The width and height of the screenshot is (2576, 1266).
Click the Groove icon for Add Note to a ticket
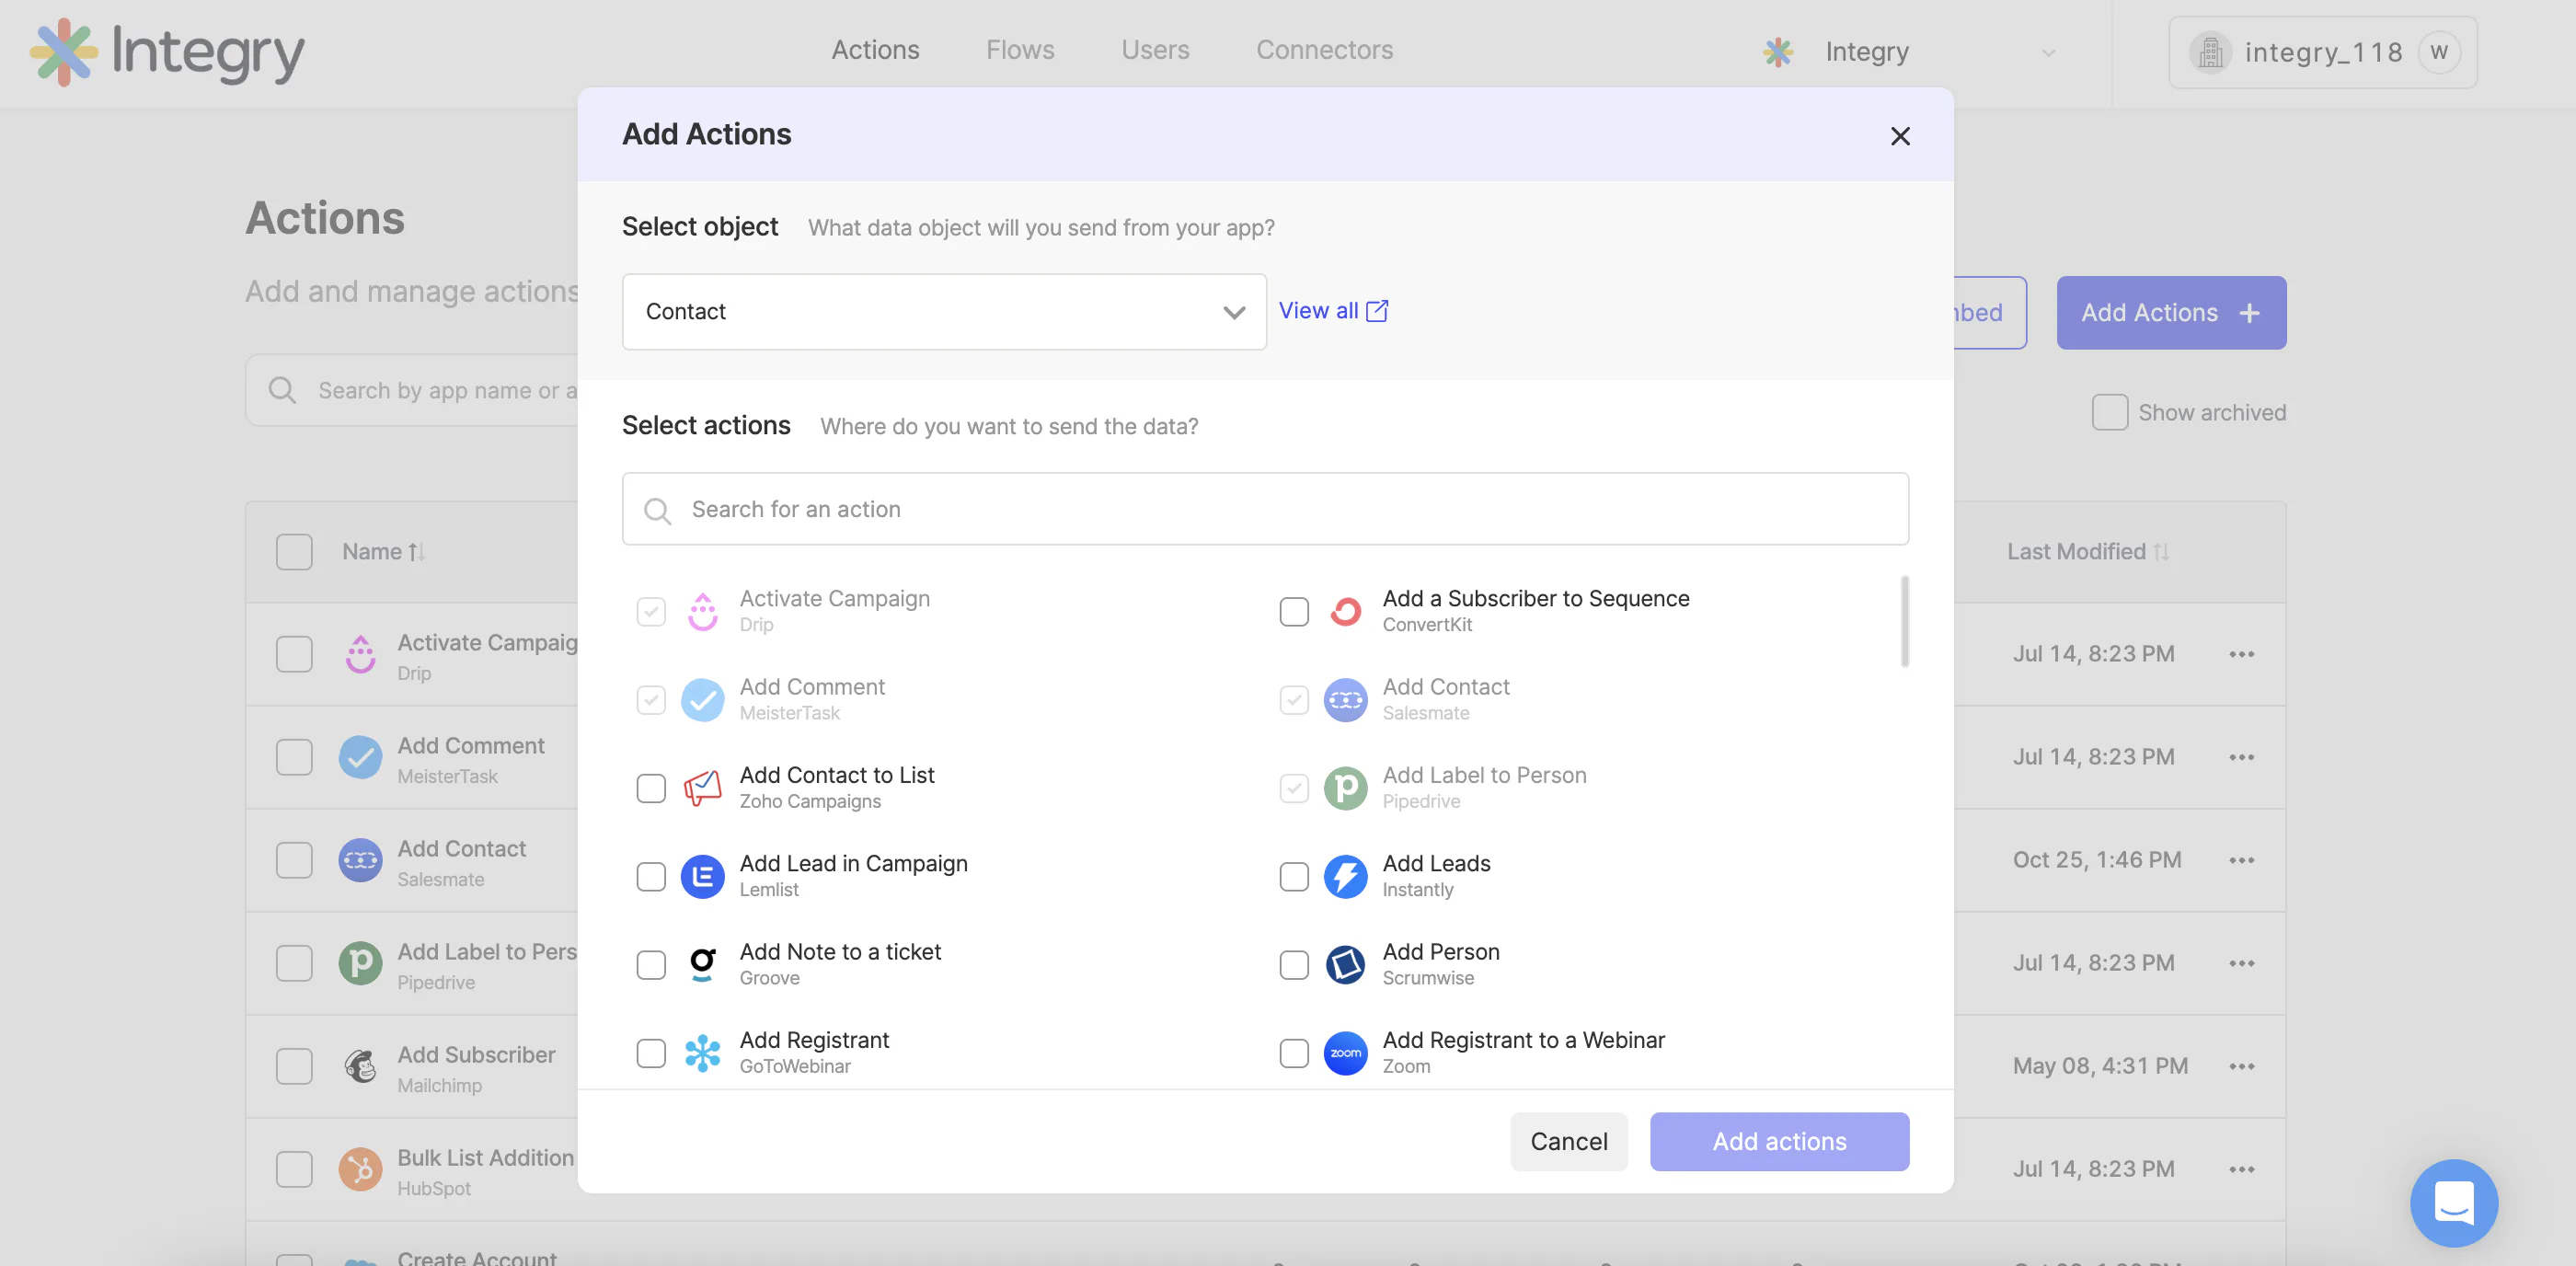click(x=702, y=964)
